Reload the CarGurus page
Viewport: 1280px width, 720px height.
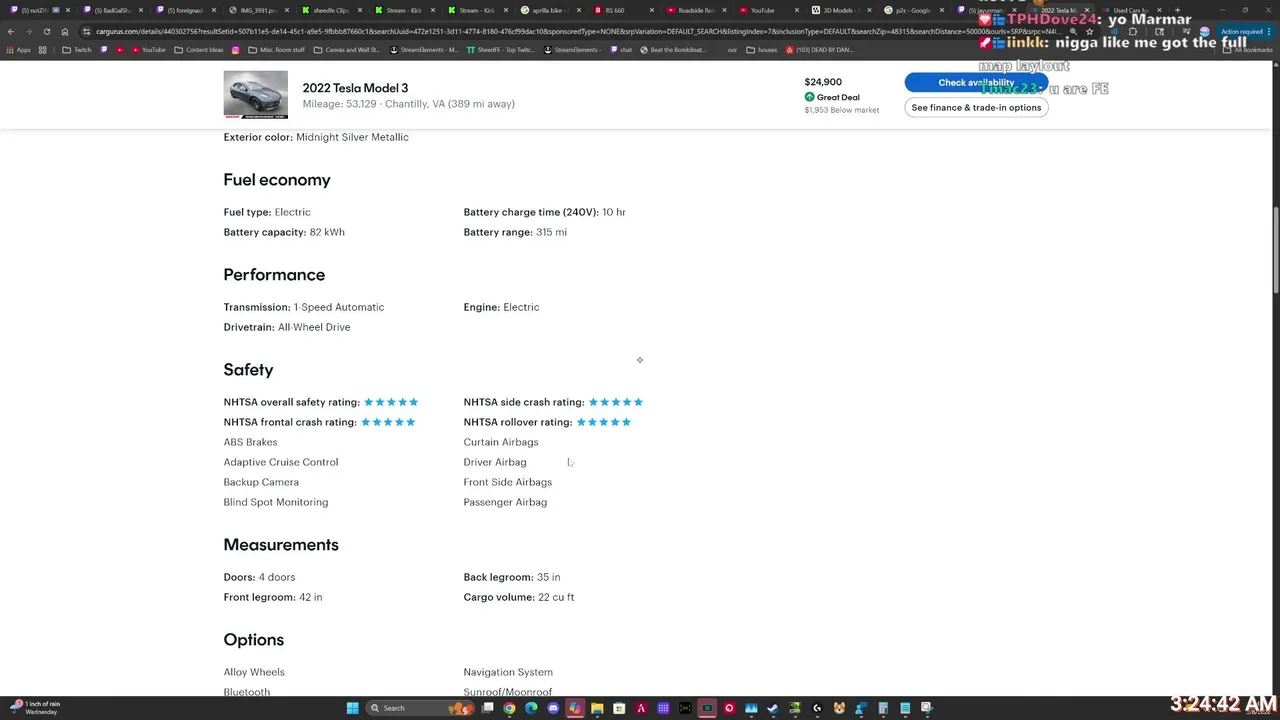pos(46,31)
